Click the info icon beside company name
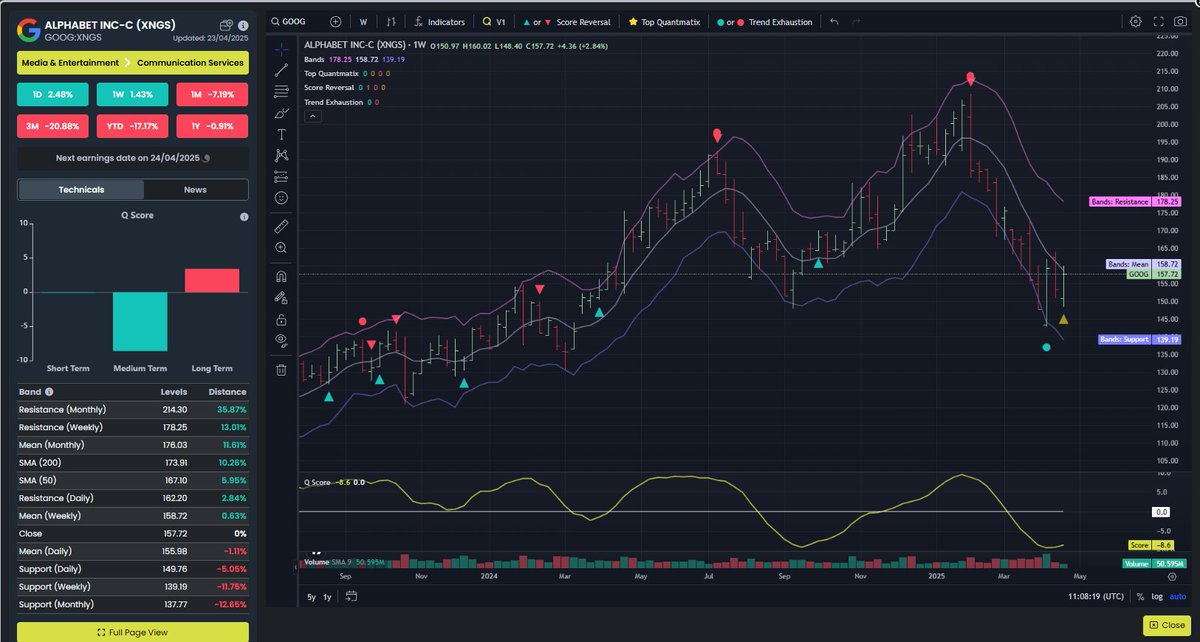 click(243, 24)
